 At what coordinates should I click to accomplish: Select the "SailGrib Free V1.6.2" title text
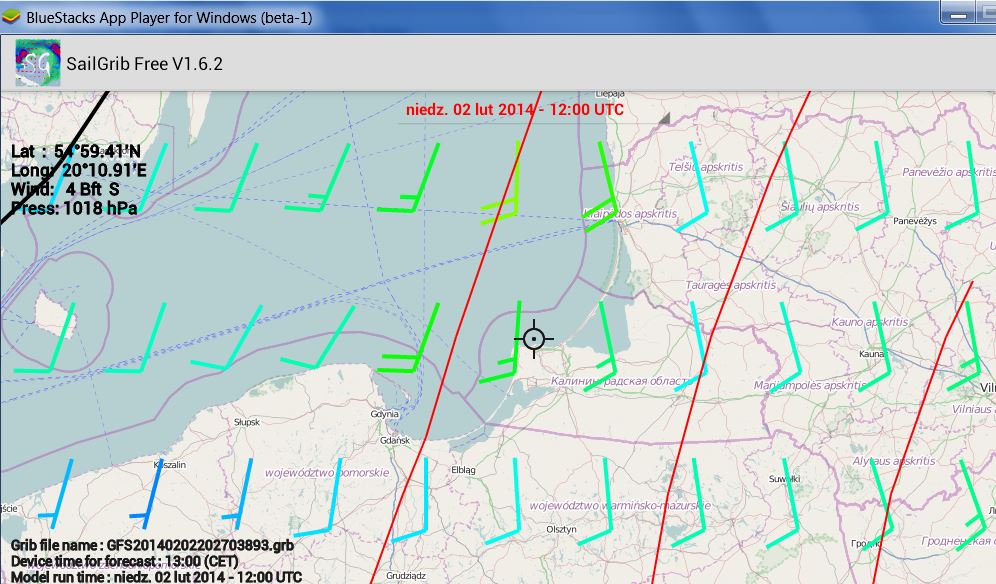coord(145,64)
